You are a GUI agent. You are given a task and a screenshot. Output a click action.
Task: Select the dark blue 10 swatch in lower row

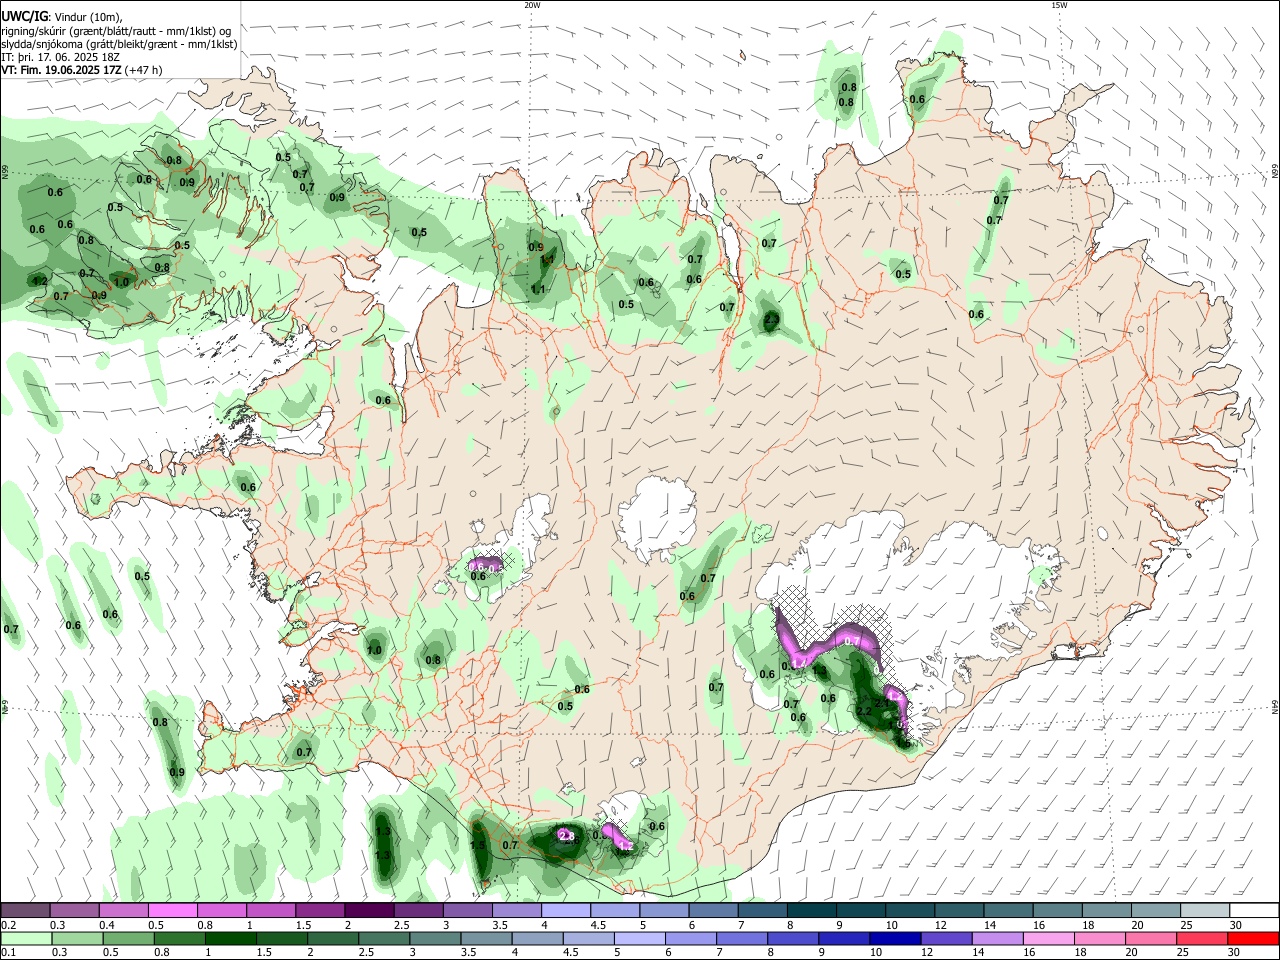tap(894, 939)
